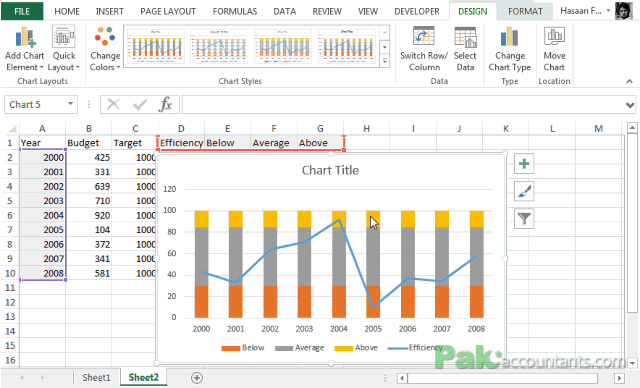Select the Efficiency header cell
The height and width of the screenshot is (388, 640).
click(181, 143)
